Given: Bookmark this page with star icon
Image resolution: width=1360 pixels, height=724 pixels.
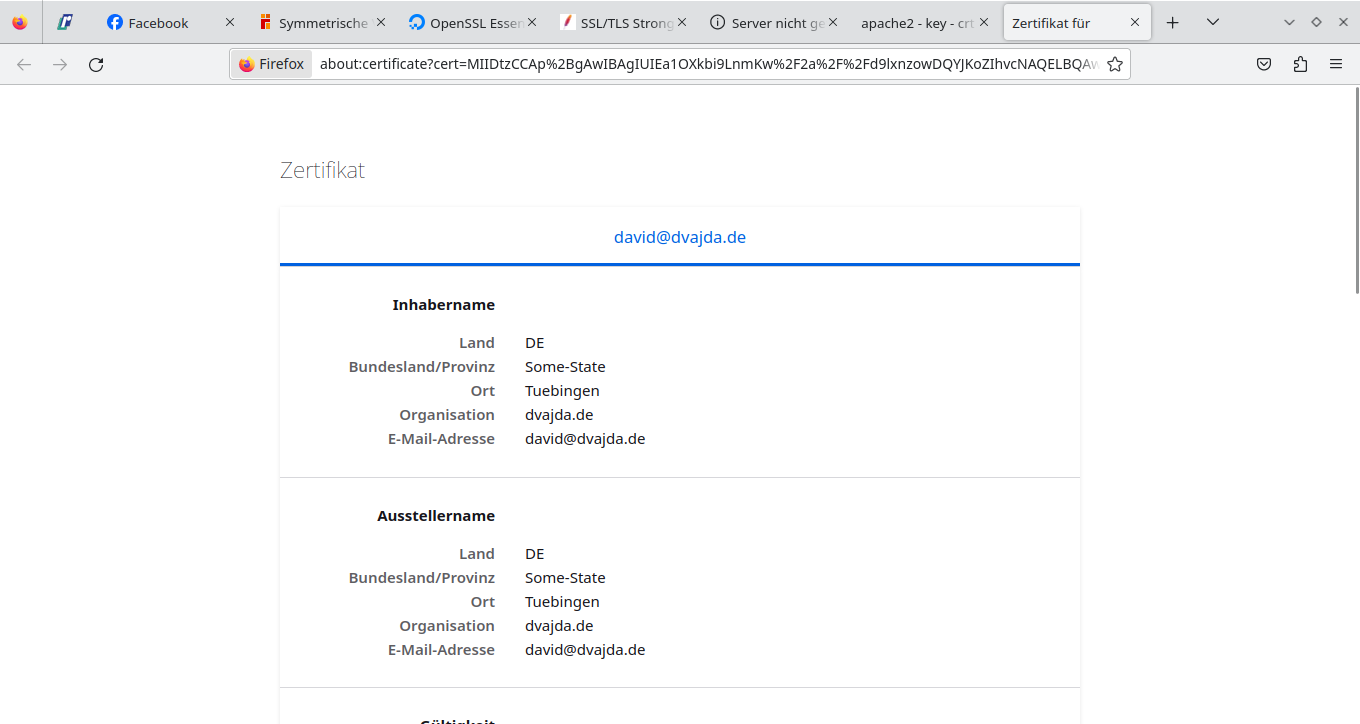Looking at the screenshot, I should (x=1114, y=64).
